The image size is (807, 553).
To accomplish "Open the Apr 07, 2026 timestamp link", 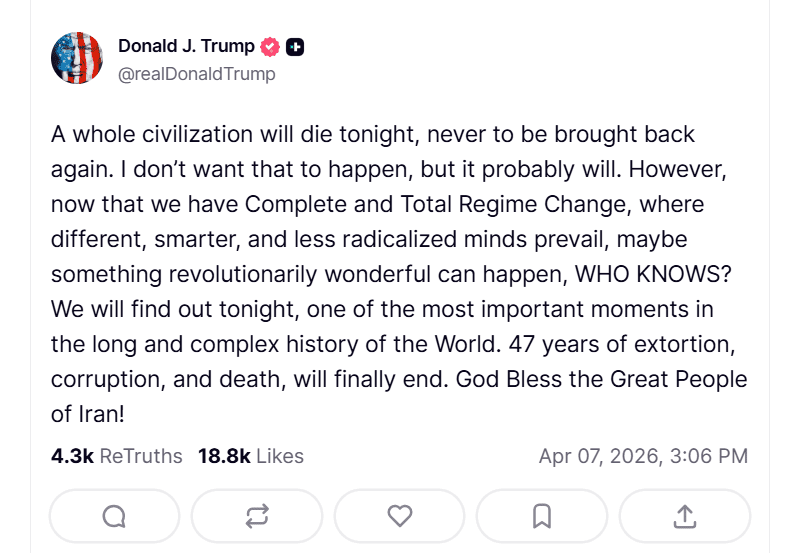I will tap(643, 456).
